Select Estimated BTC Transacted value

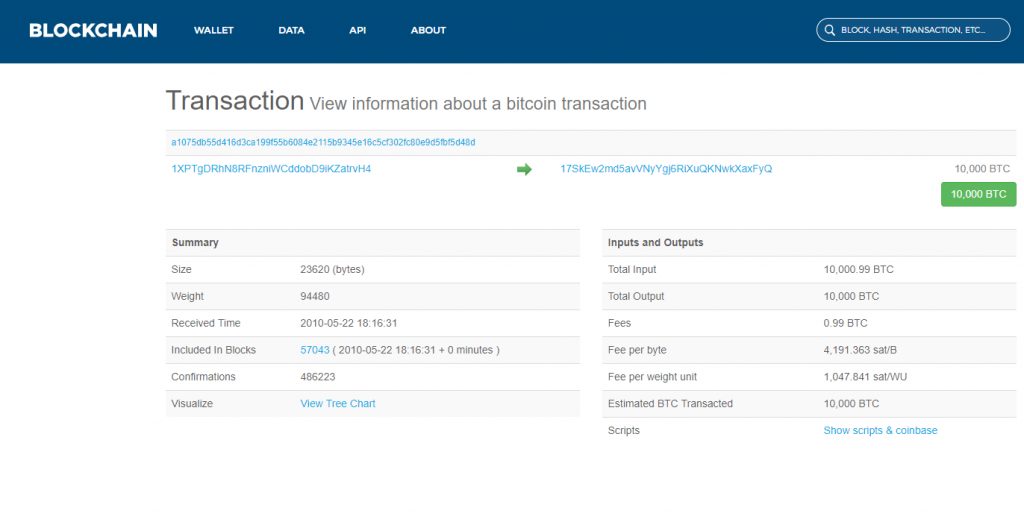coord(852,403)
